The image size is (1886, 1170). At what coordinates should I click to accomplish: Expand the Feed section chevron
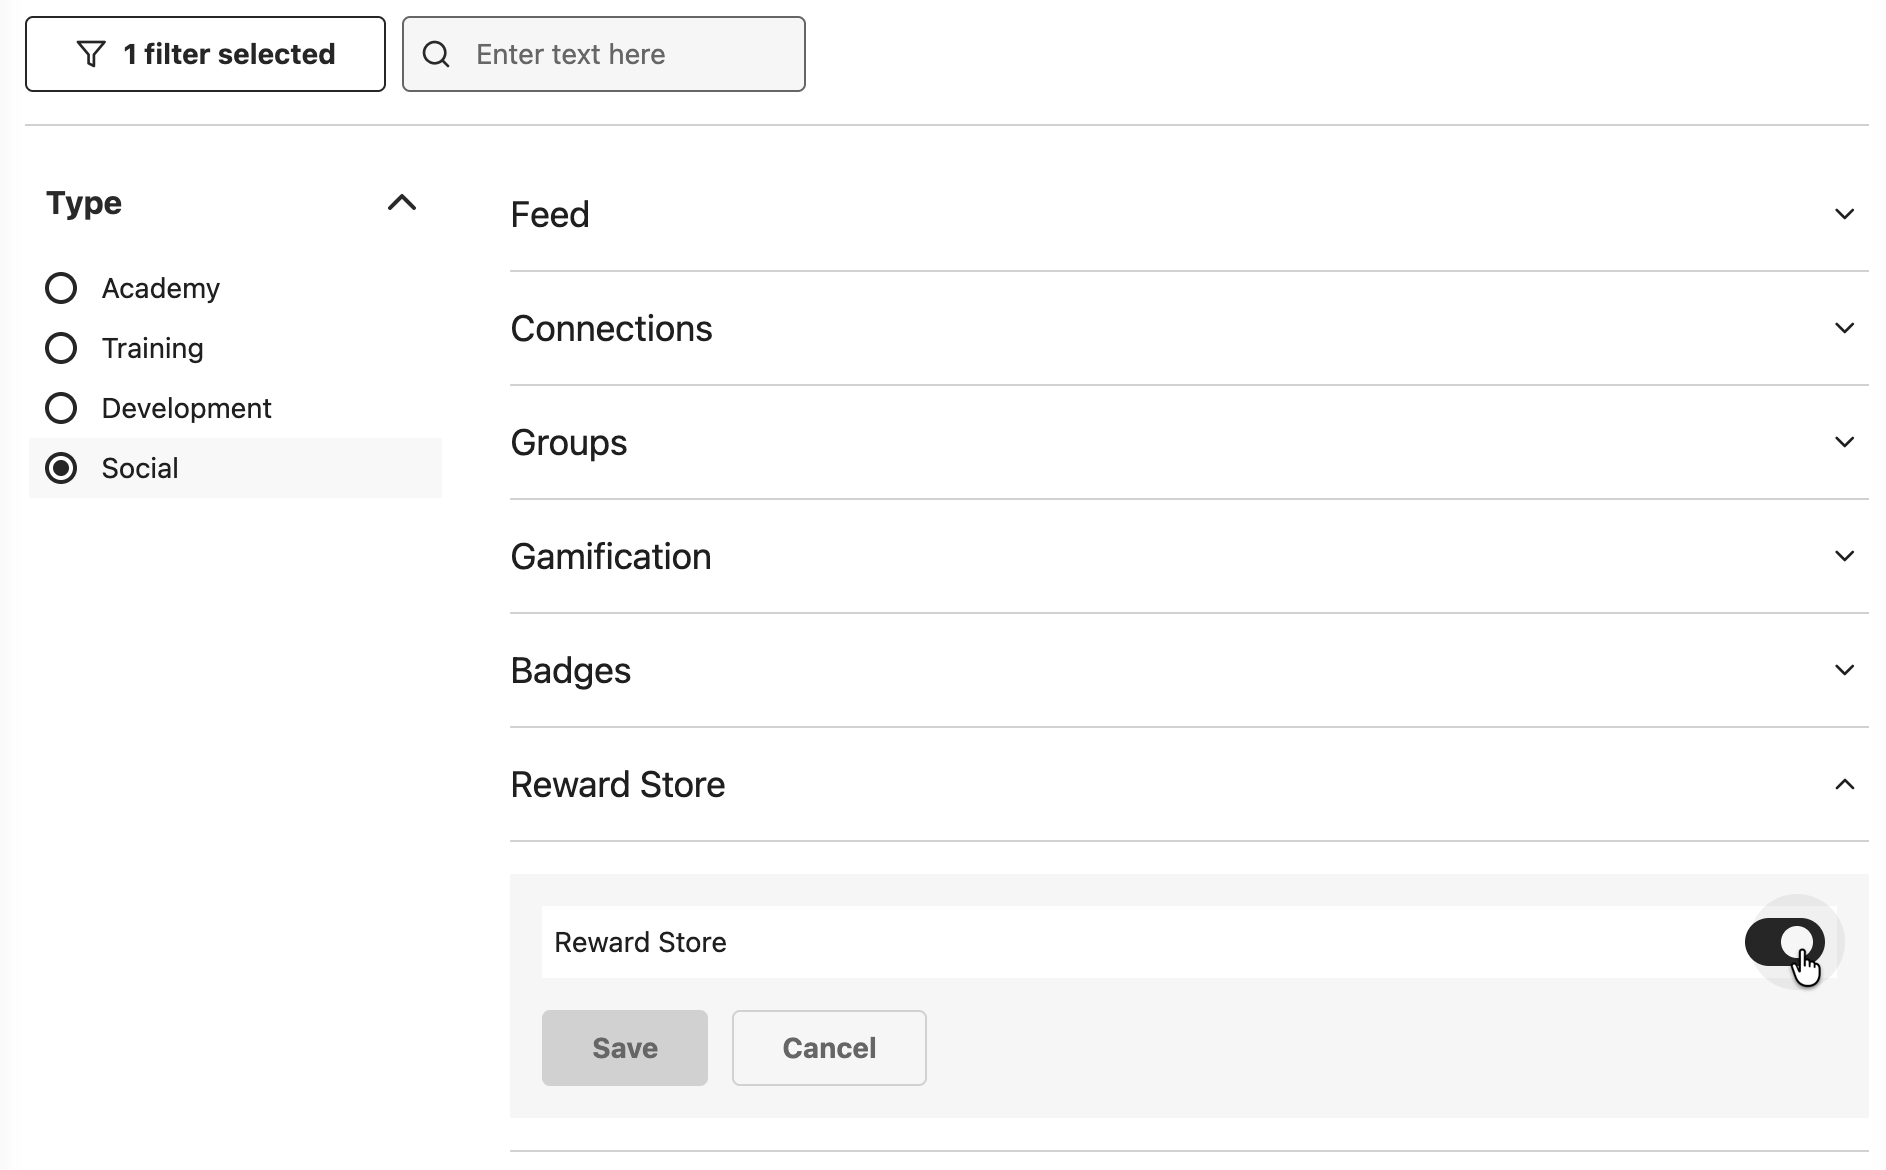pos(1845,214)
